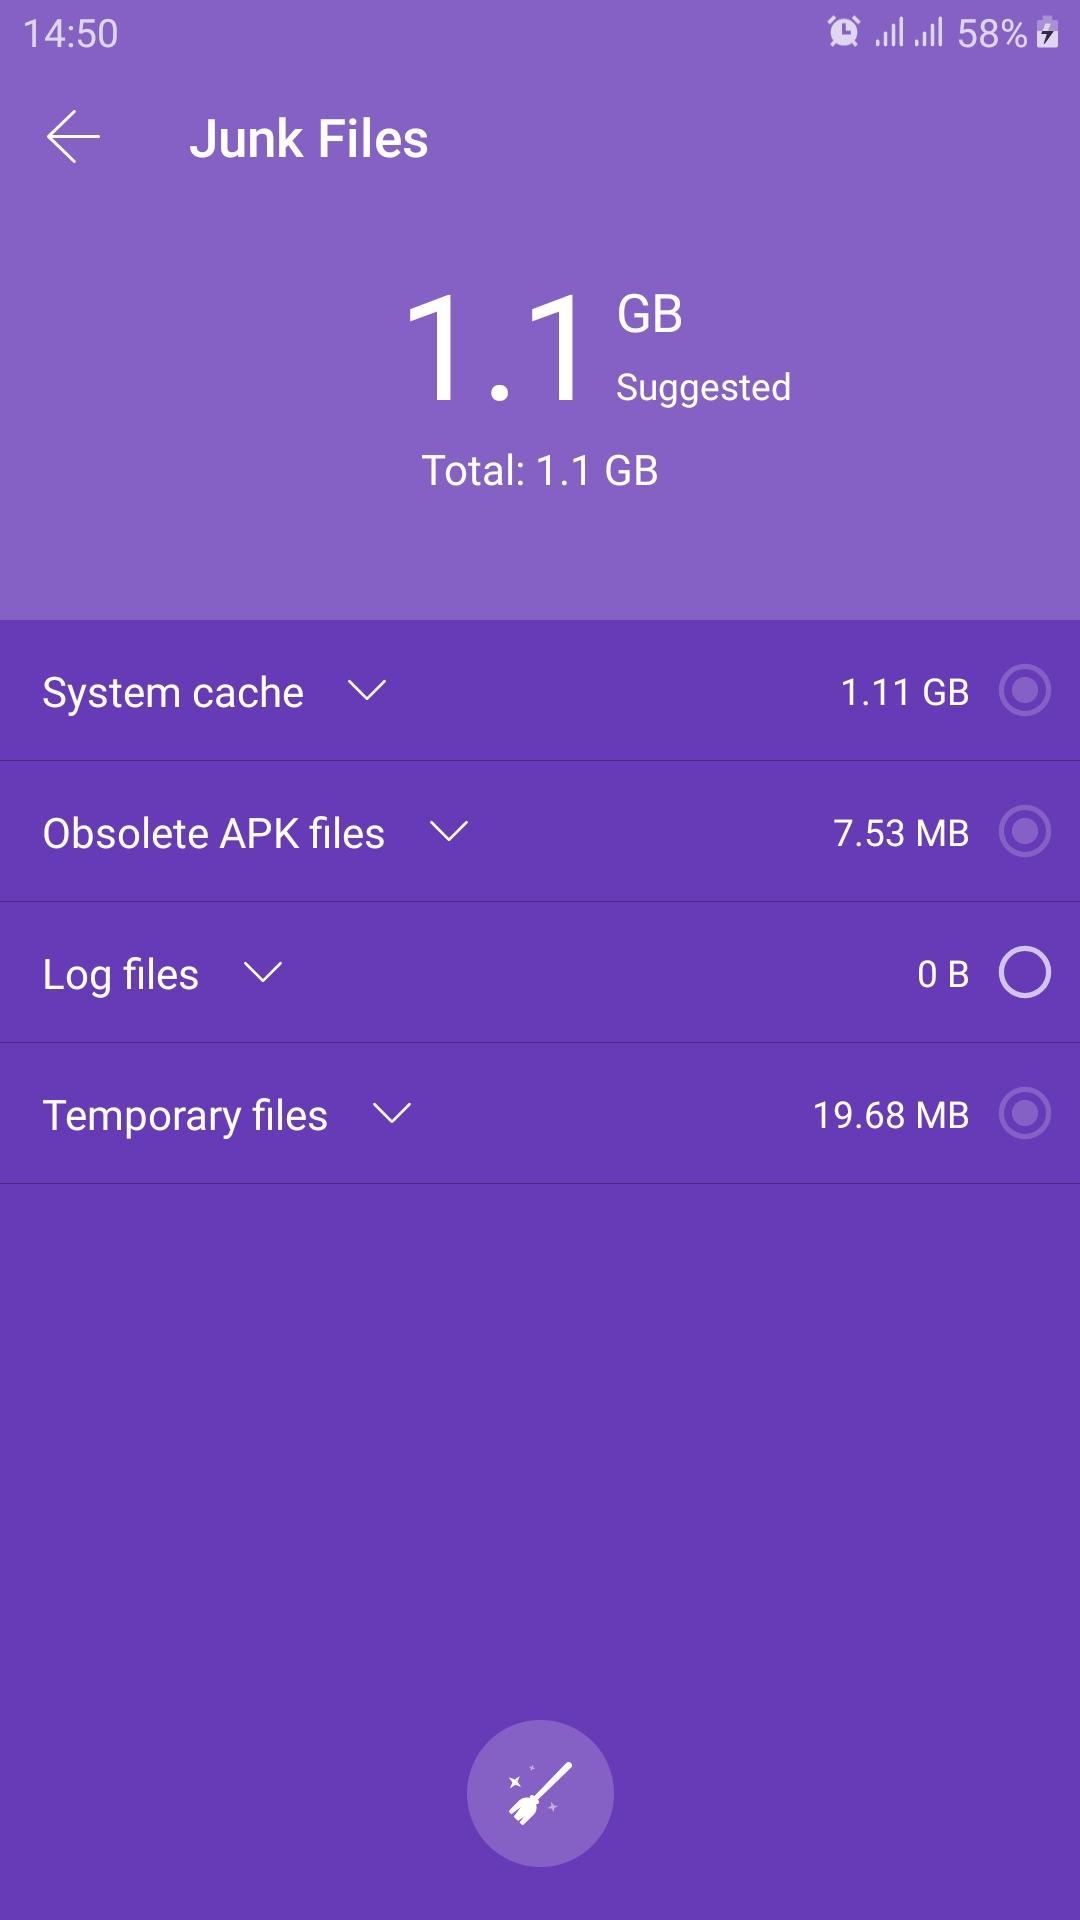
Task: Tap the back arrow icon
Action: pos(73,137)
